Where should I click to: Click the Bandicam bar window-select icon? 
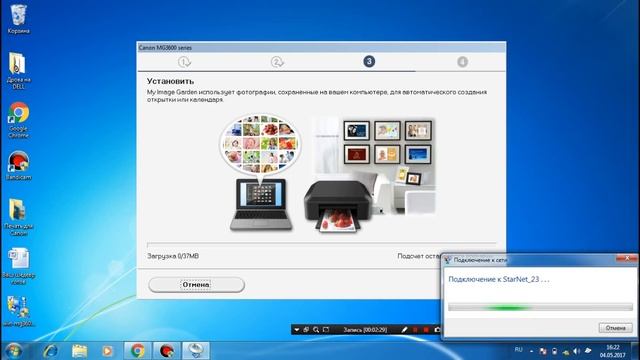(306, 329)
